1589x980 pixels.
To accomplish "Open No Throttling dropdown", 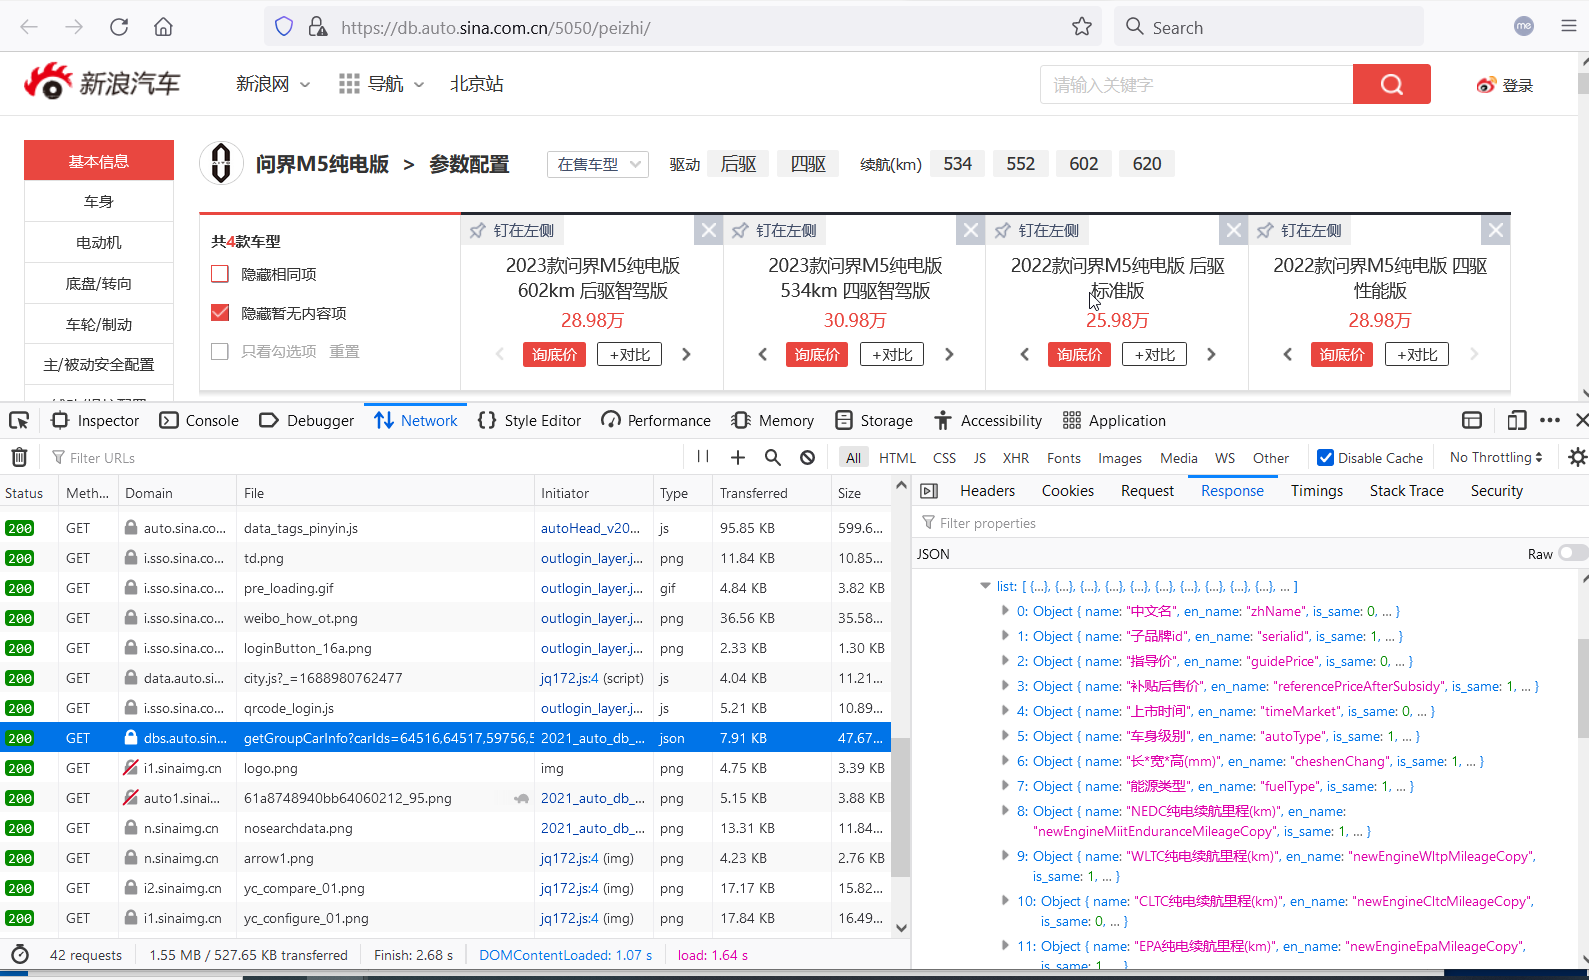I will pos(1496,457).
